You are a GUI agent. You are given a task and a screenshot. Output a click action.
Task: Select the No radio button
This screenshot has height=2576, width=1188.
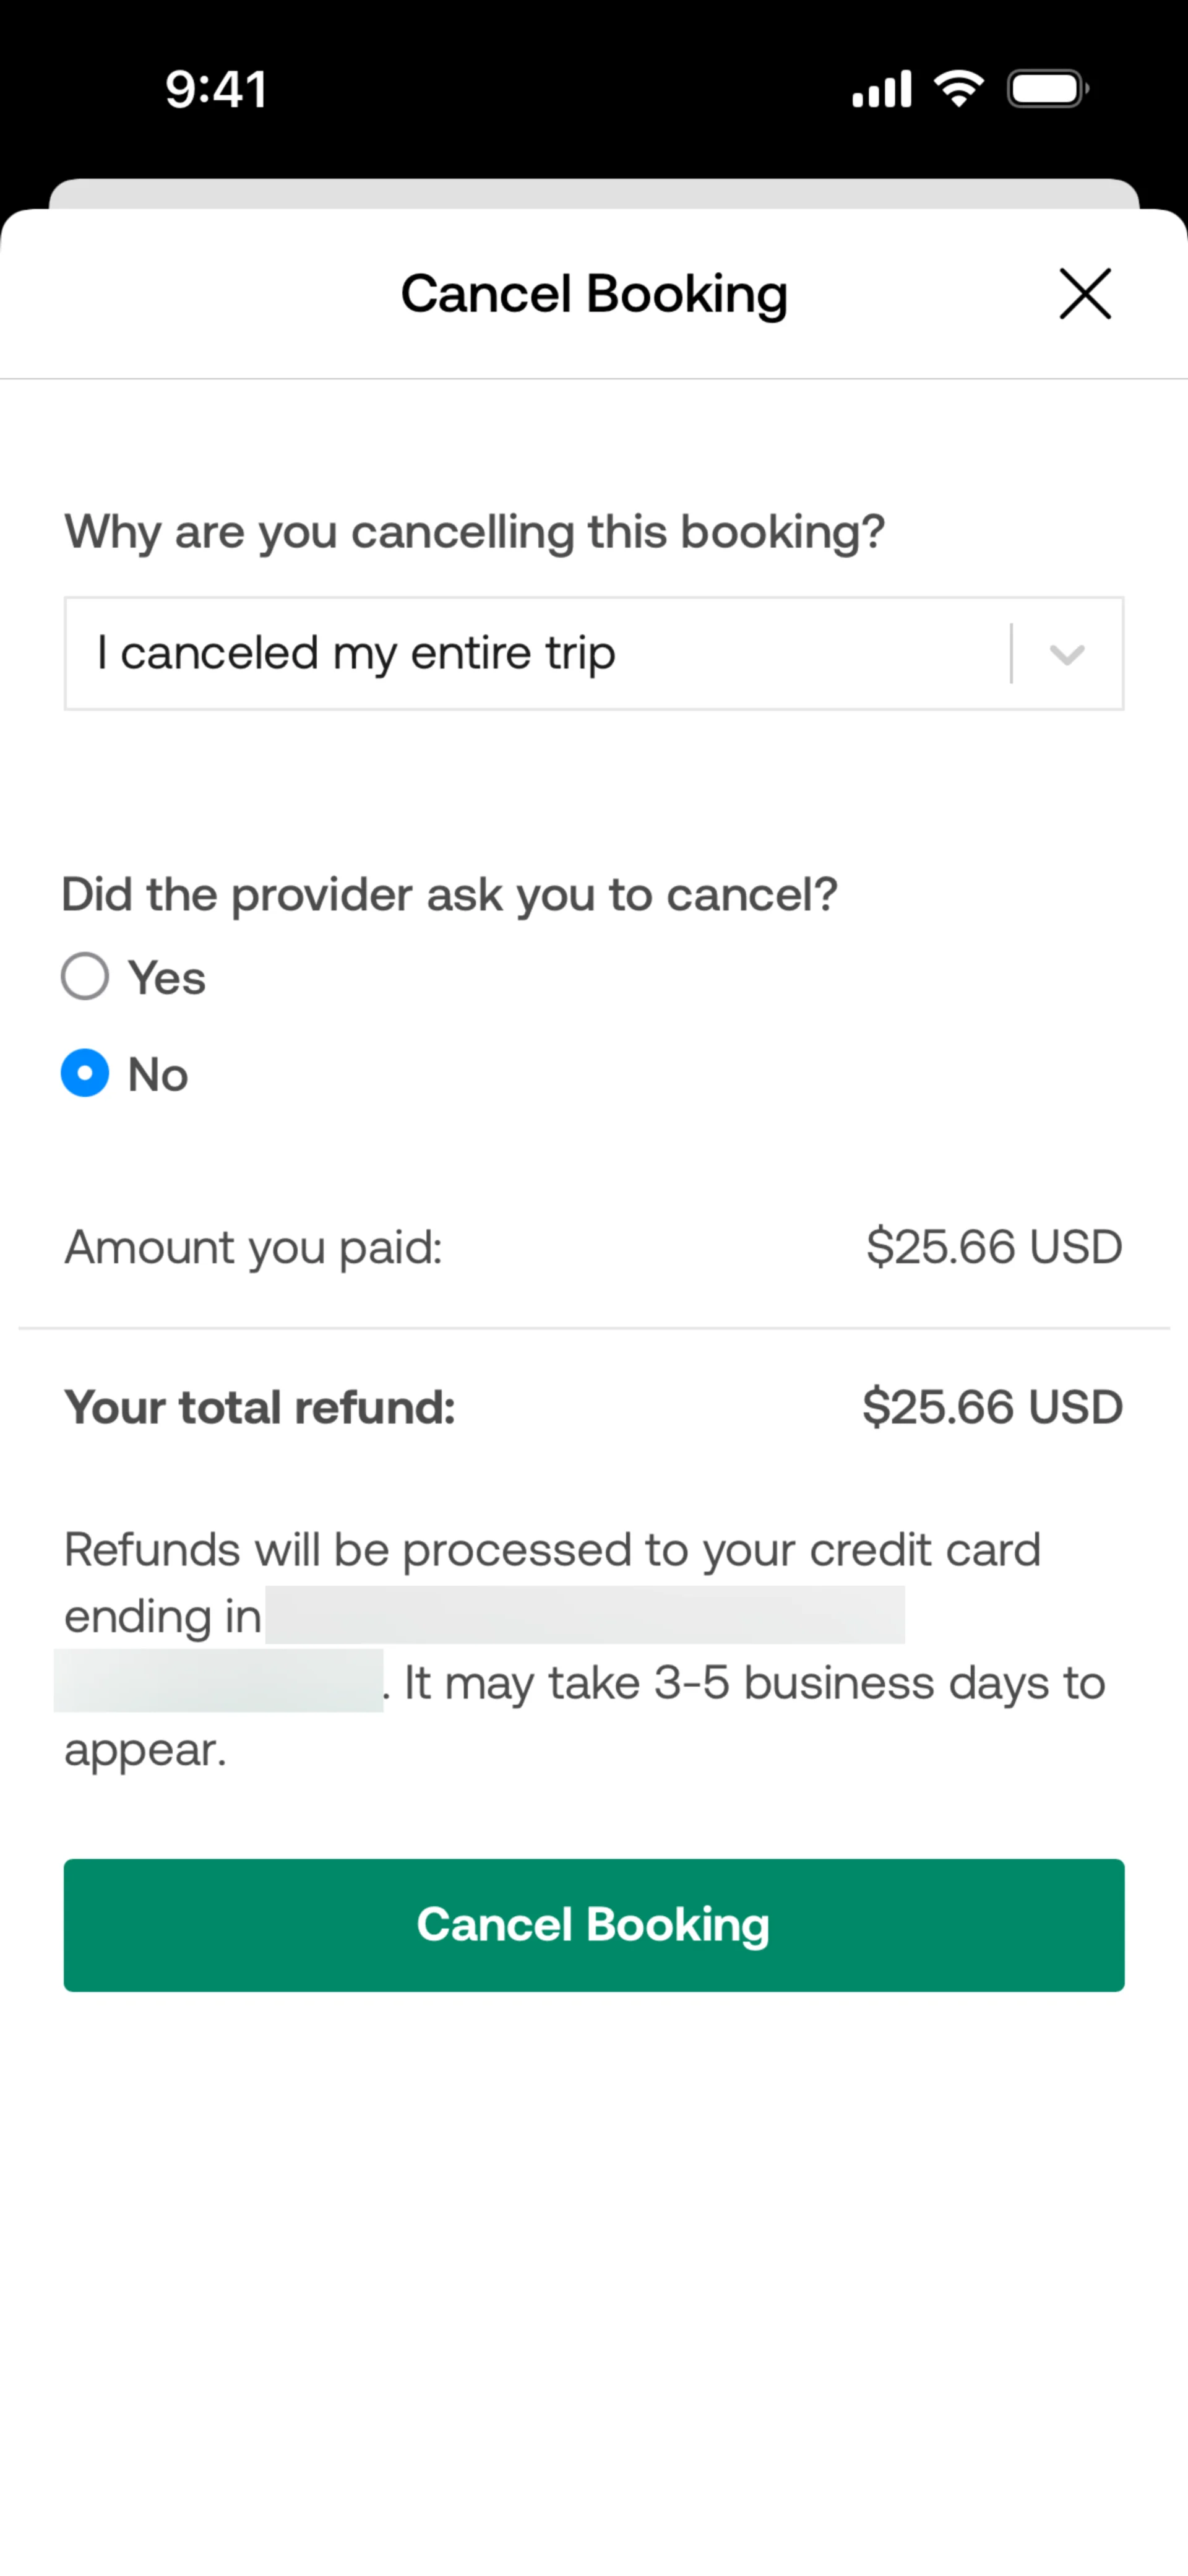click(x=85, y=1073)
